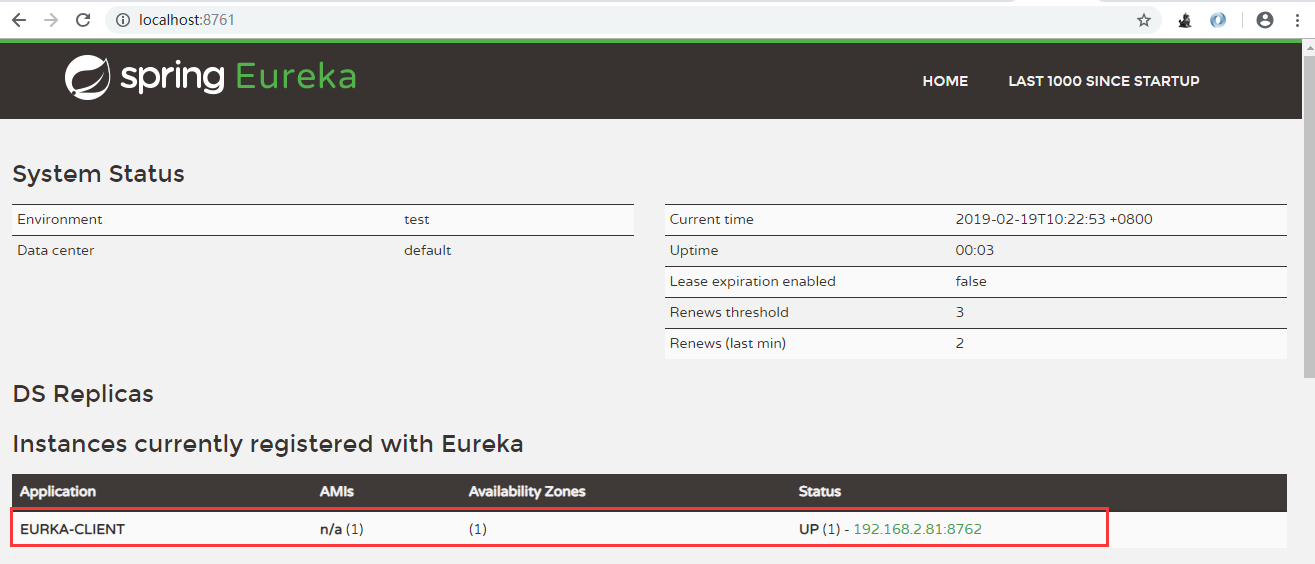Viewport: 1315px width, 564px height.
Task: Click the uptime value 00:03
Action: click(975, 250)
